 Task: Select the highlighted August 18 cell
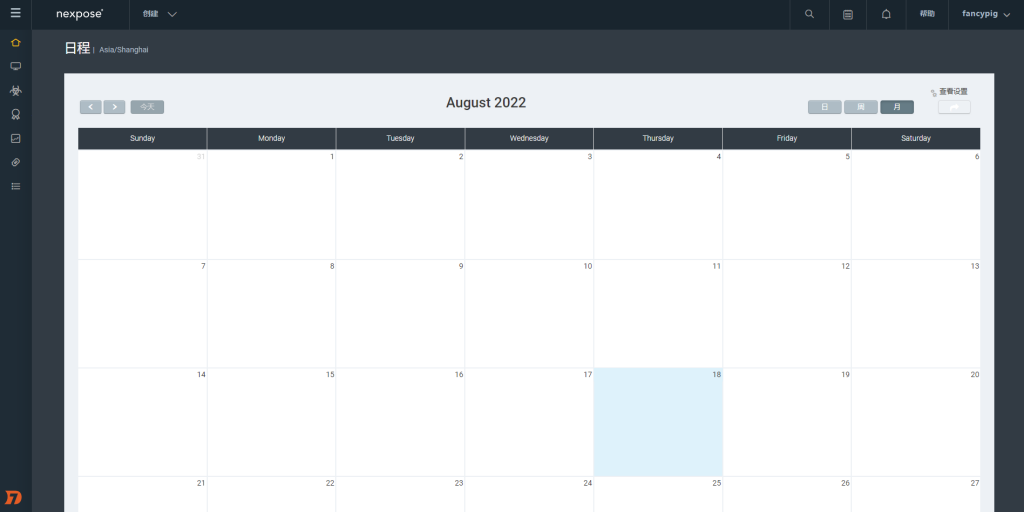[658, 422]
